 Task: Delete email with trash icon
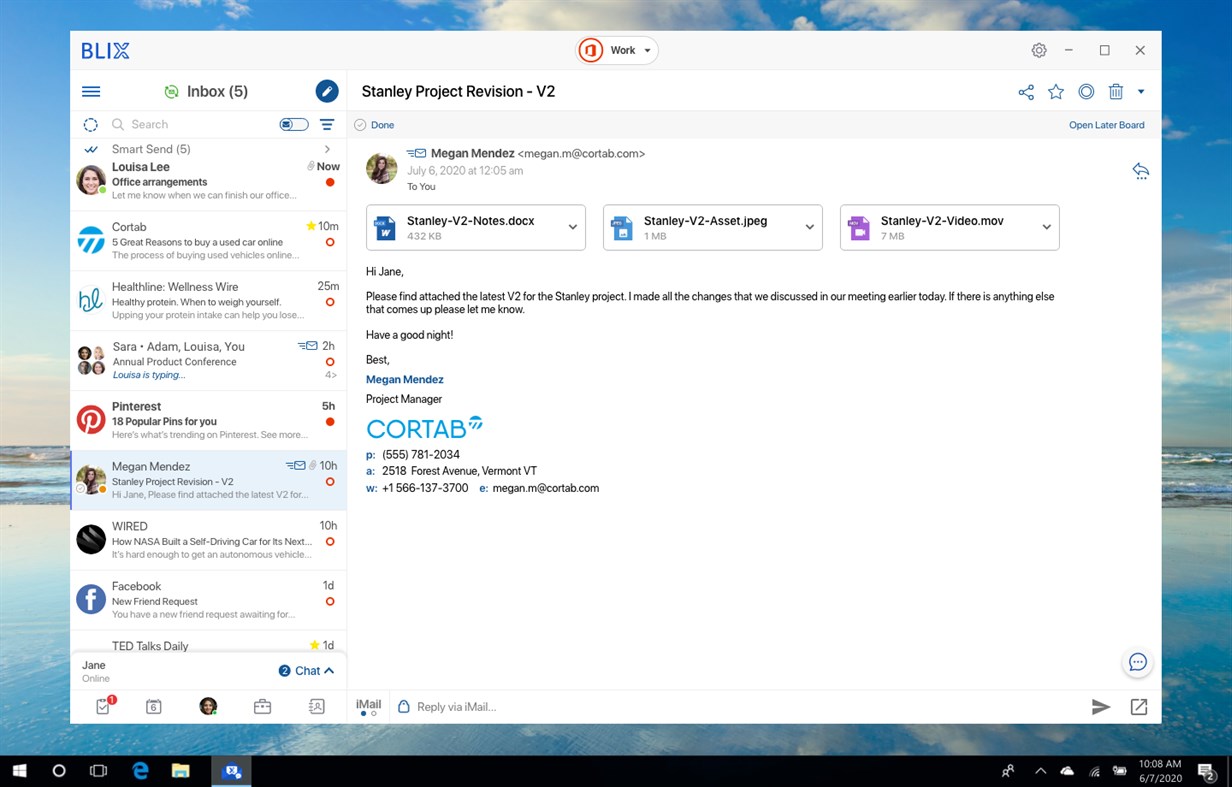[x=1116, y=92]
